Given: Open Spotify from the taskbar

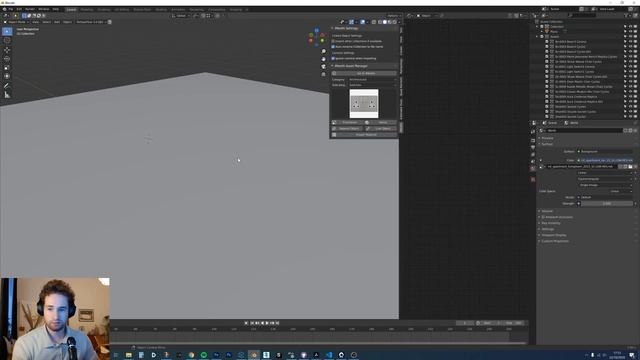Looking at the screenshot, I should click(x=204, y=355).
